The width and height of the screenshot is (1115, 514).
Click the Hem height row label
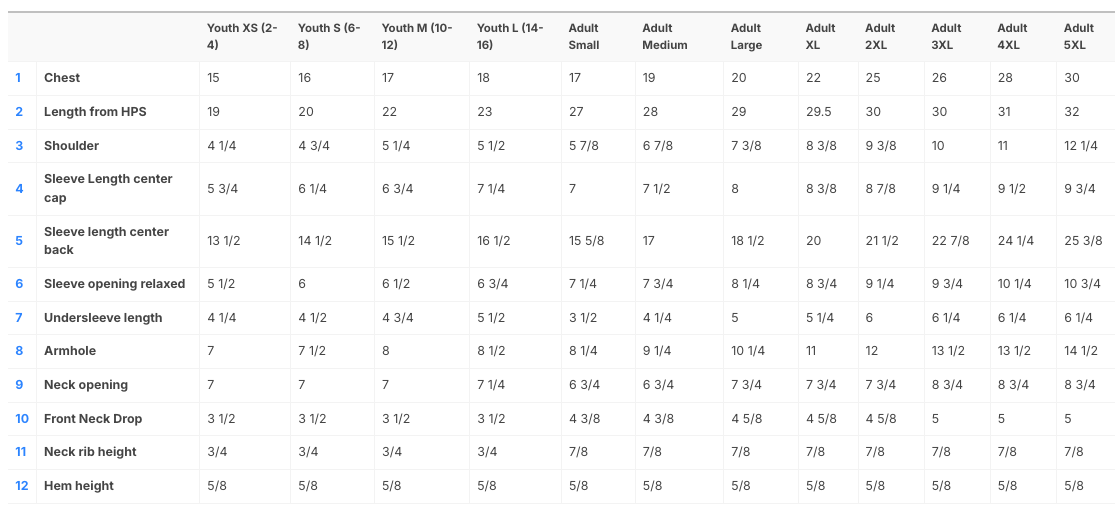[x=79, y=486]
